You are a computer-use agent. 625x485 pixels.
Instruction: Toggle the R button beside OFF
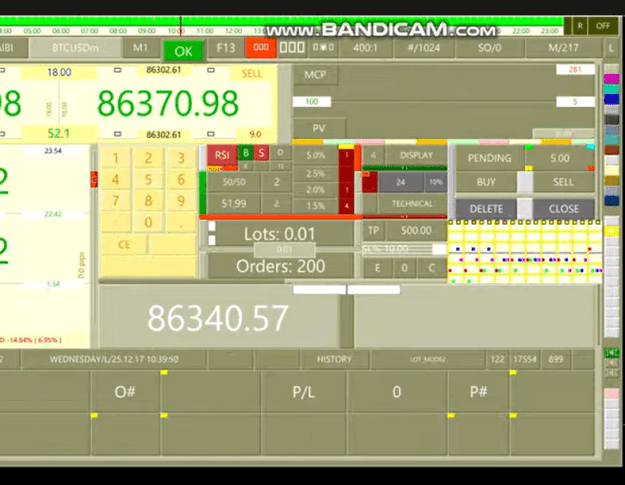tap(580, 26)
